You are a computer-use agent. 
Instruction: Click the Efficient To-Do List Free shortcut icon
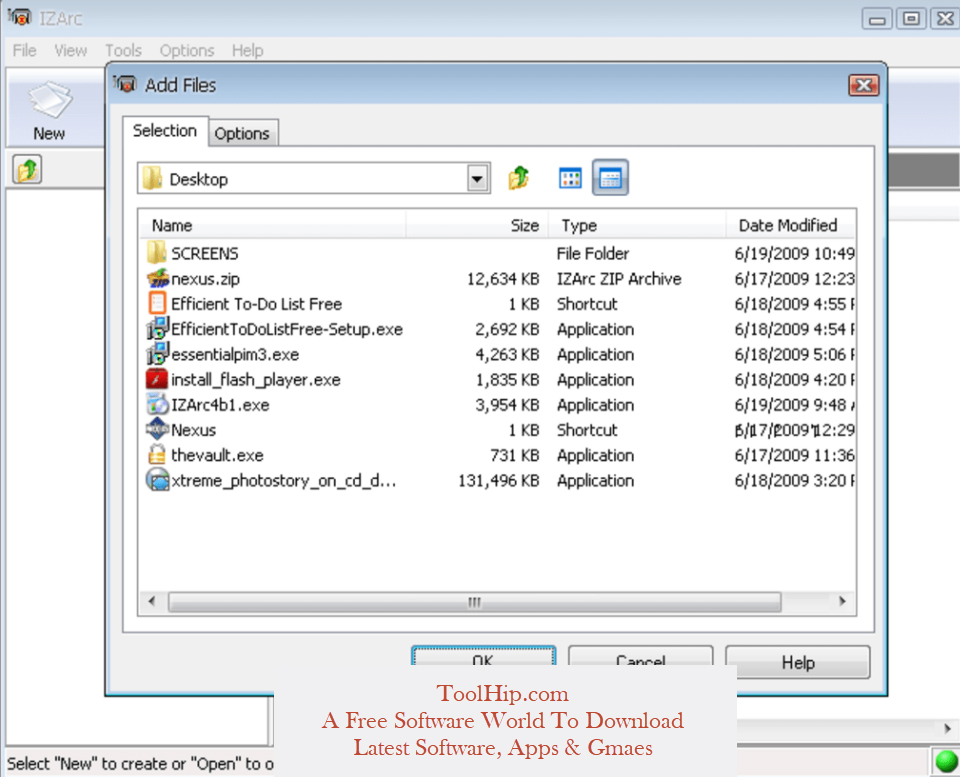157,304
